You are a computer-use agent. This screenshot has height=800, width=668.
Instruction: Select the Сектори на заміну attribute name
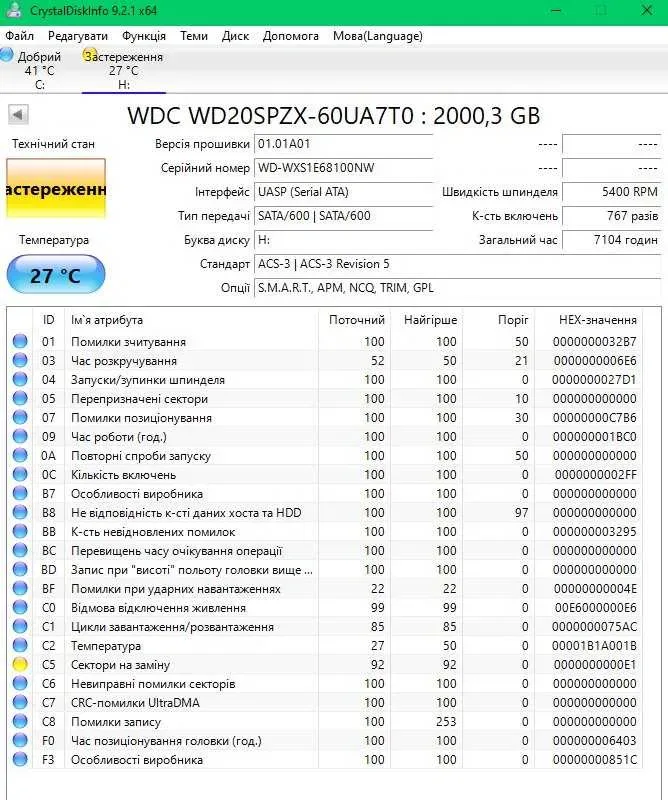120,665
